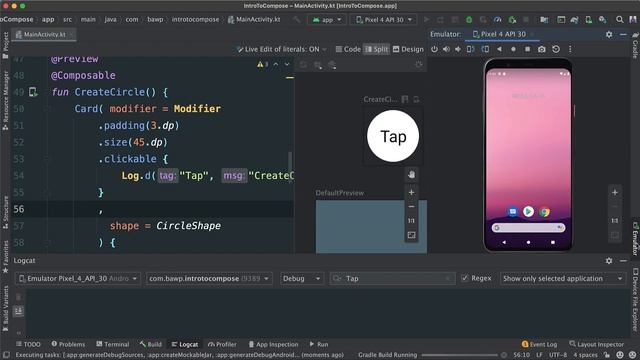This screenshot has height=360, width=640.
Task: Zoom in the emulator view
Action: click(615, 192)
